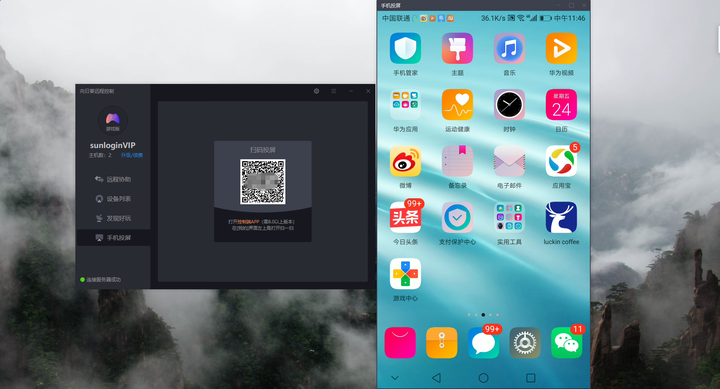Select the active page indicator dot
Image resolution: width=720 pixels, height=389 pixels.
click(483, 315)
